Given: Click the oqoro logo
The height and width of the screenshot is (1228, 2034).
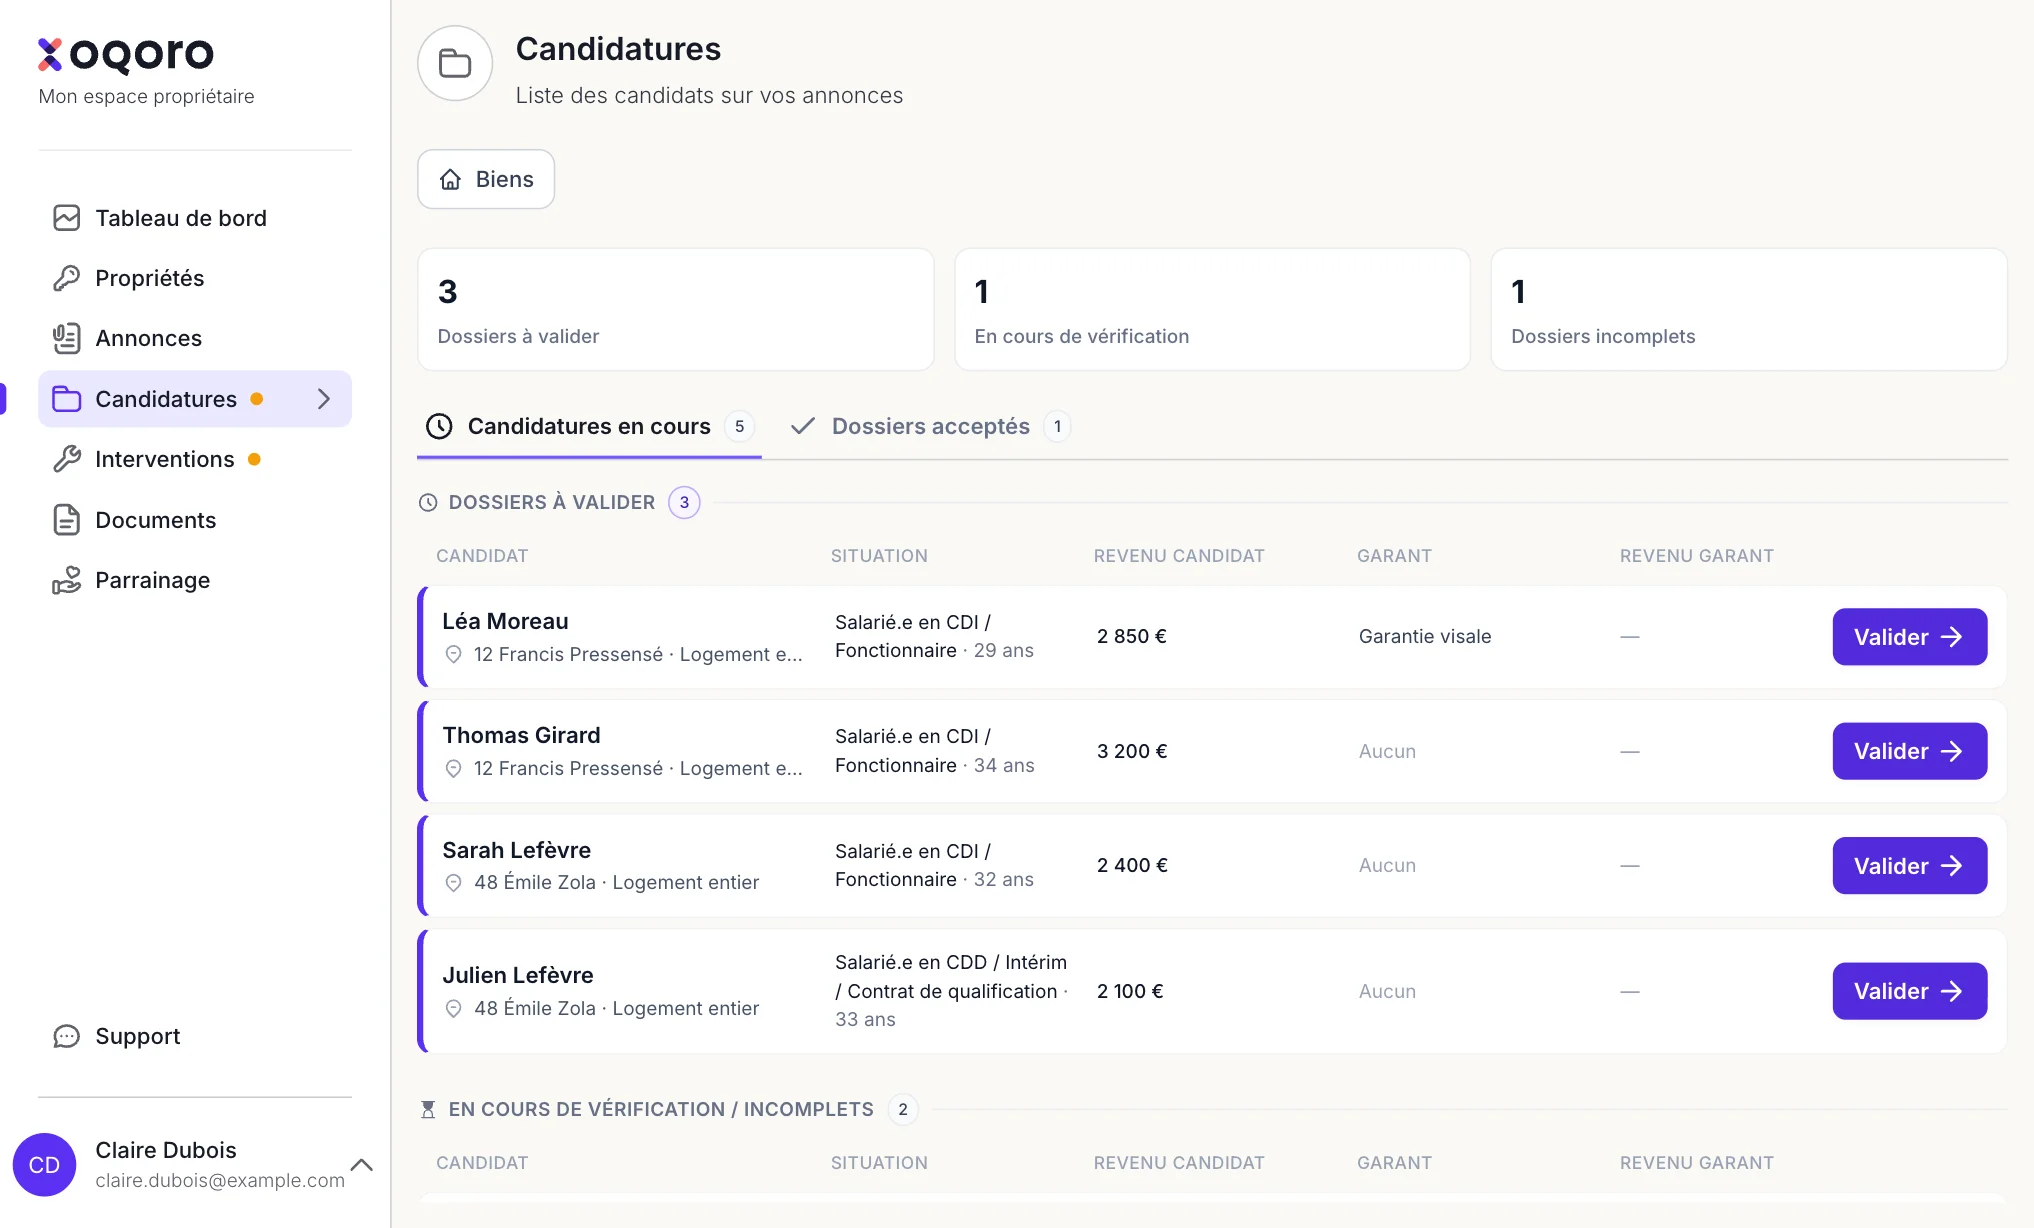Looking at the screenshot, I should [x=126, y=55].
